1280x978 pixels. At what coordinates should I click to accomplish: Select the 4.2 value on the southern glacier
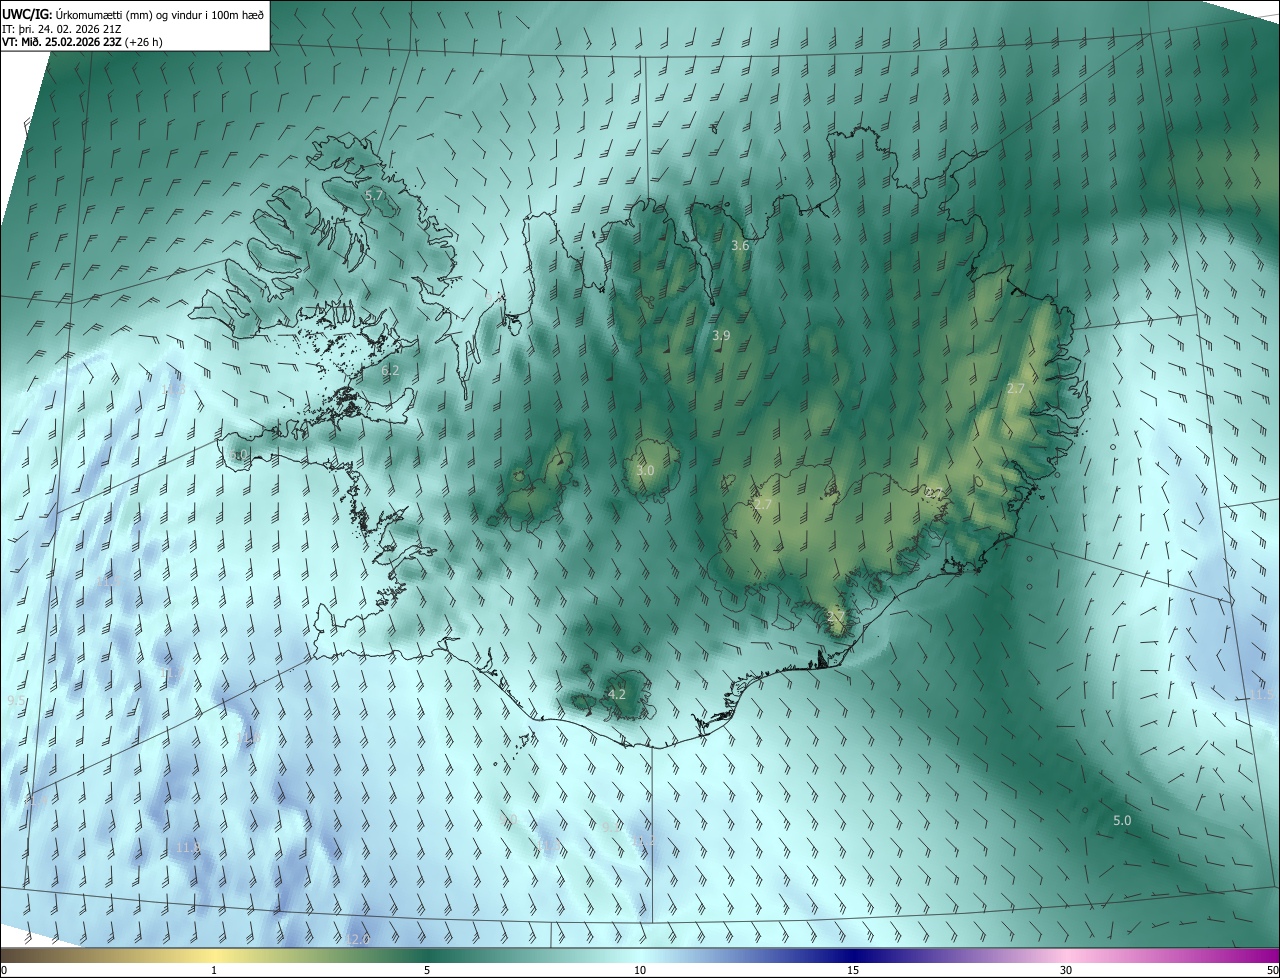617,694
